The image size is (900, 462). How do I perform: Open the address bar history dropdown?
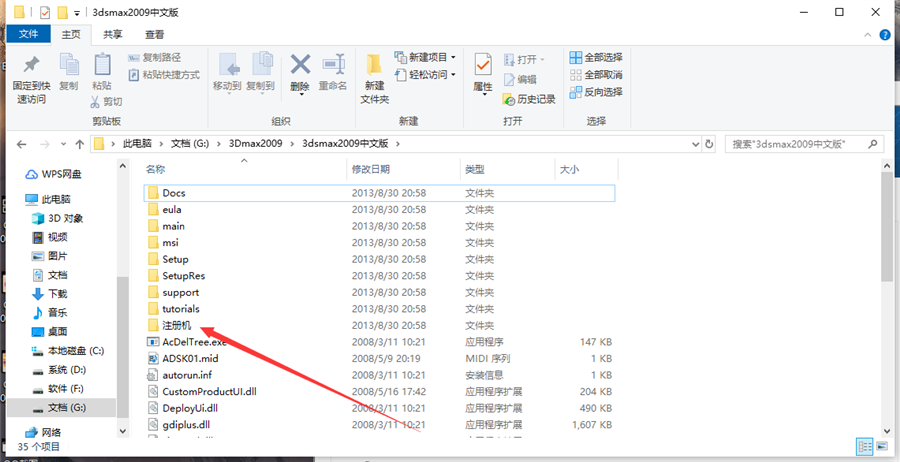[x=695, y=143]
